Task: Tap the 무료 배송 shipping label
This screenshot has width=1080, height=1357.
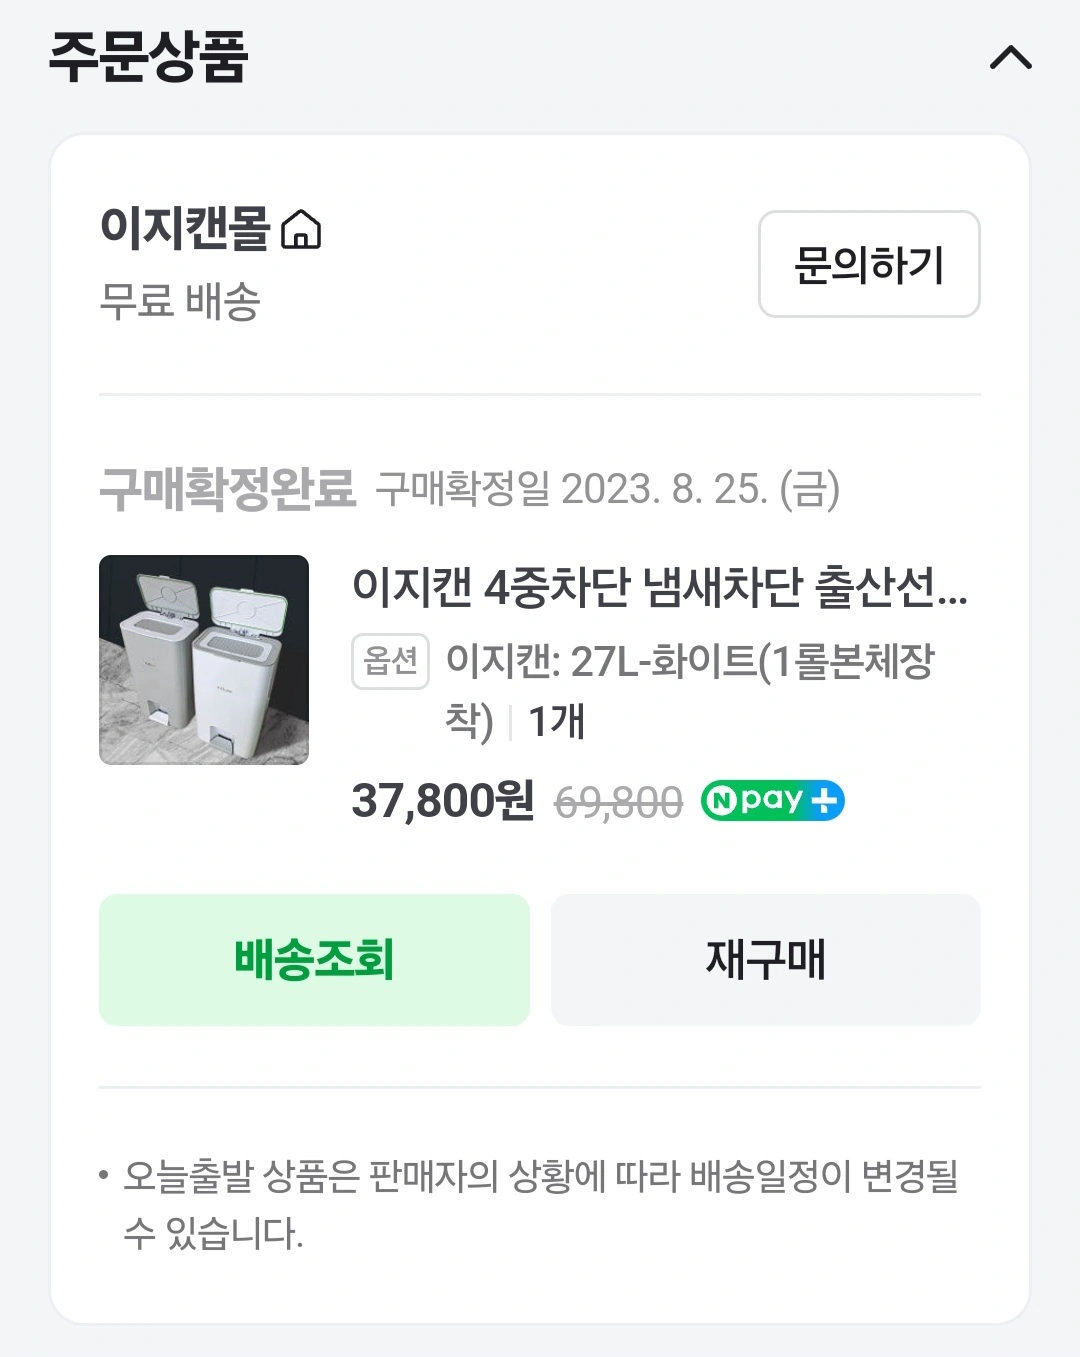Action: tap(180, 300)
